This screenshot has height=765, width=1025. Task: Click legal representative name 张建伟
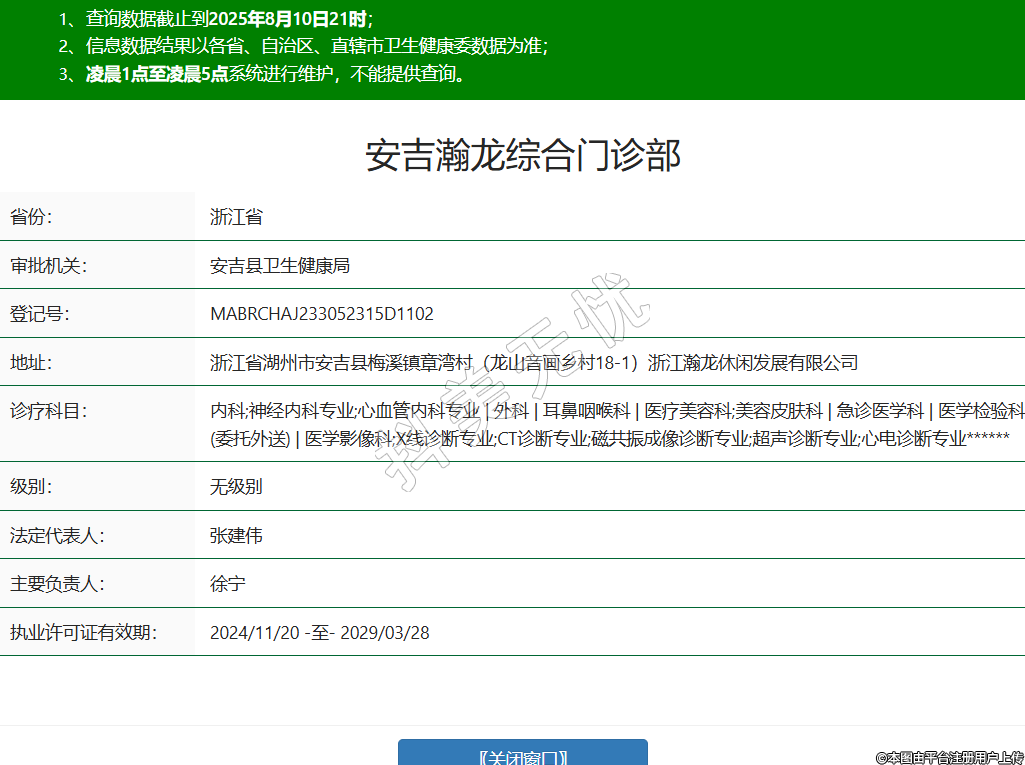click(x=236, y=536)
